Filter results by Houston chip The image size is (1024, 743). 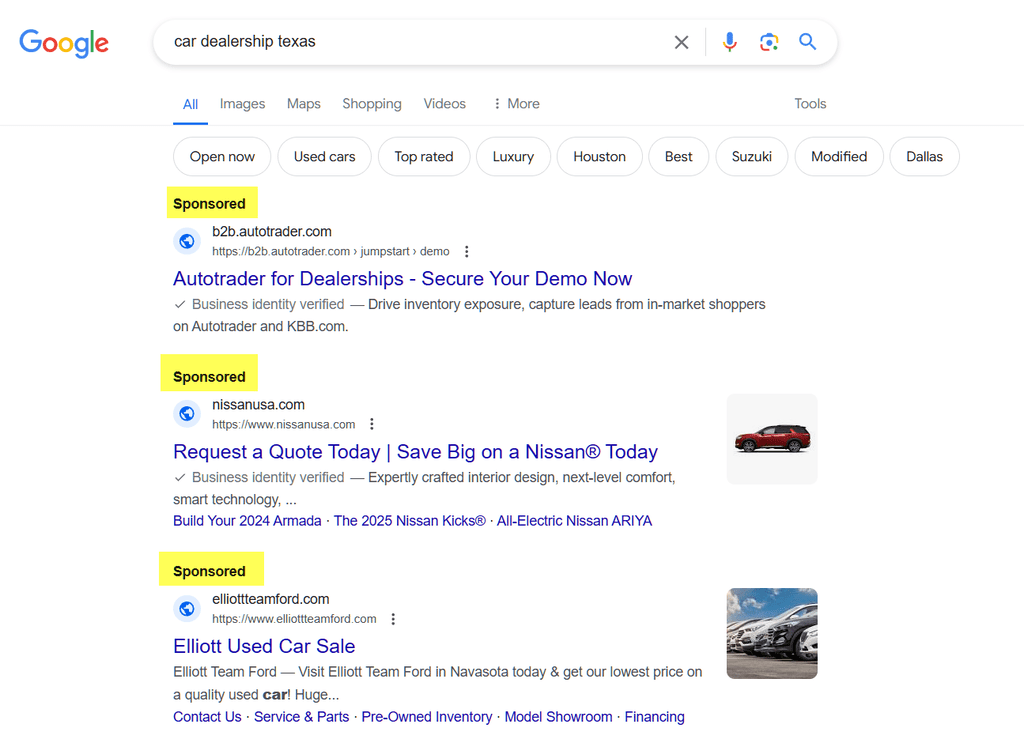point(600,157)
